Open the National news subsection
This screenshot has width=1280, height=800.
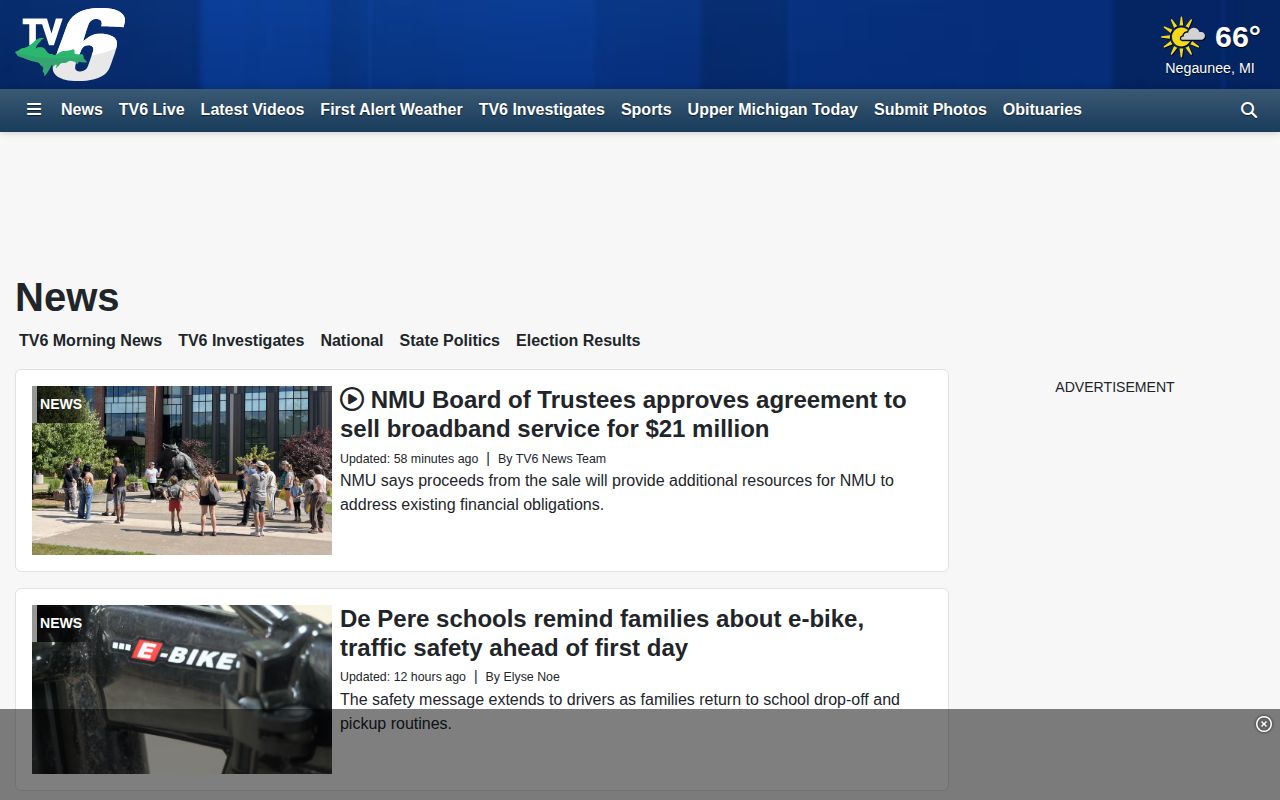[352, 340]
